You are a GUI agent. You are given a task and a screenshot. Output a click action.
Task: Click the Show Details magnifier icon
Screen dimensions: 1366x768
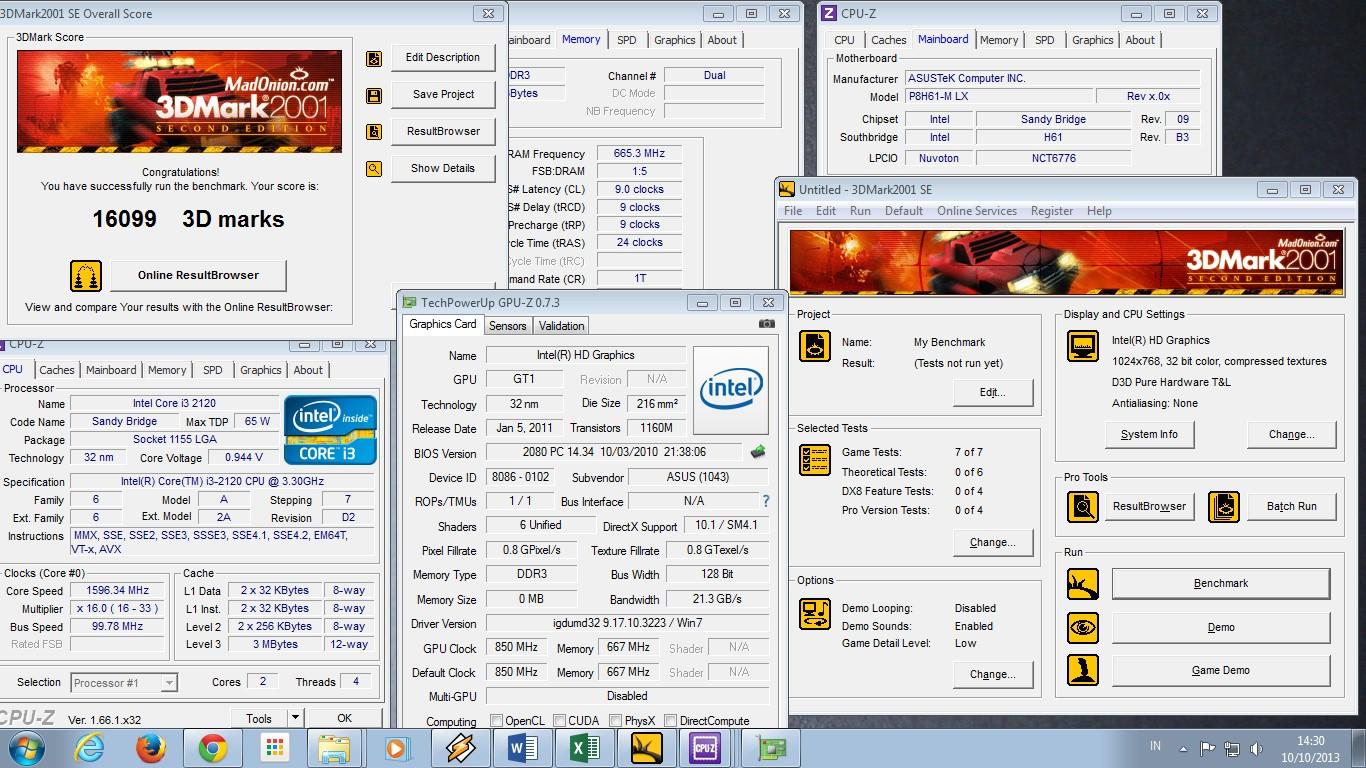pyautogui.click(x=374, y=169)
